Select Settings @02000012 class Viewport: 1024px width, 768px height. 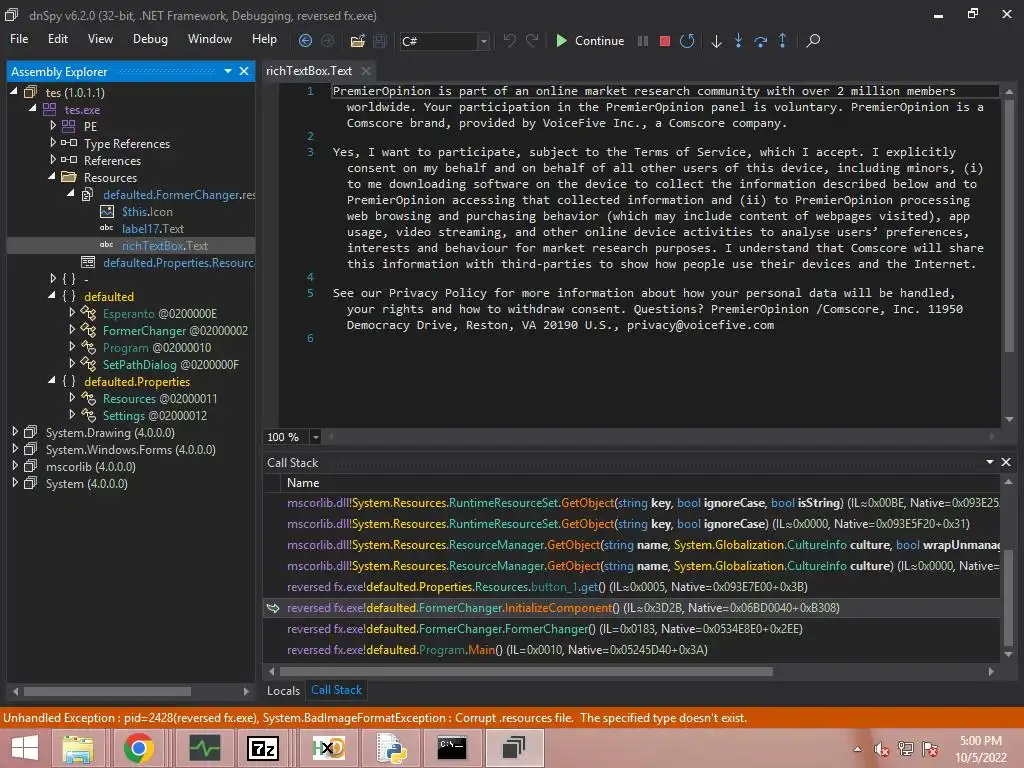pos(154,415)
